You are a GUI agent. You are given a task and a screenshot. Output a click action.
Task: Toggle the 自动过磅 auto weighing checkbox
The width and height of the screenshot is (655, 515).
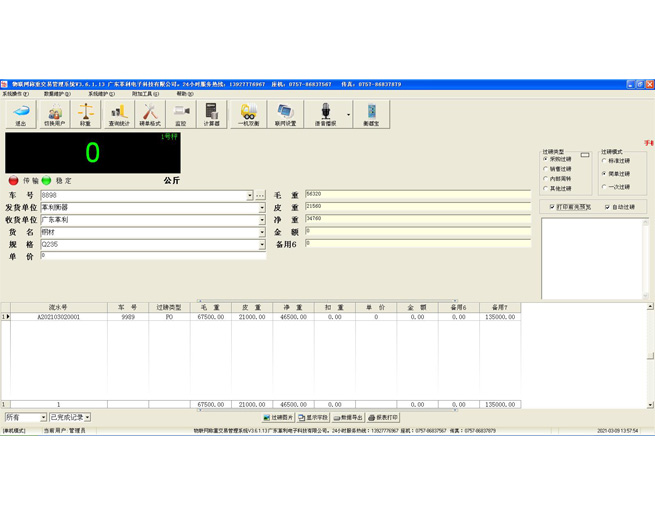(607, 207)
